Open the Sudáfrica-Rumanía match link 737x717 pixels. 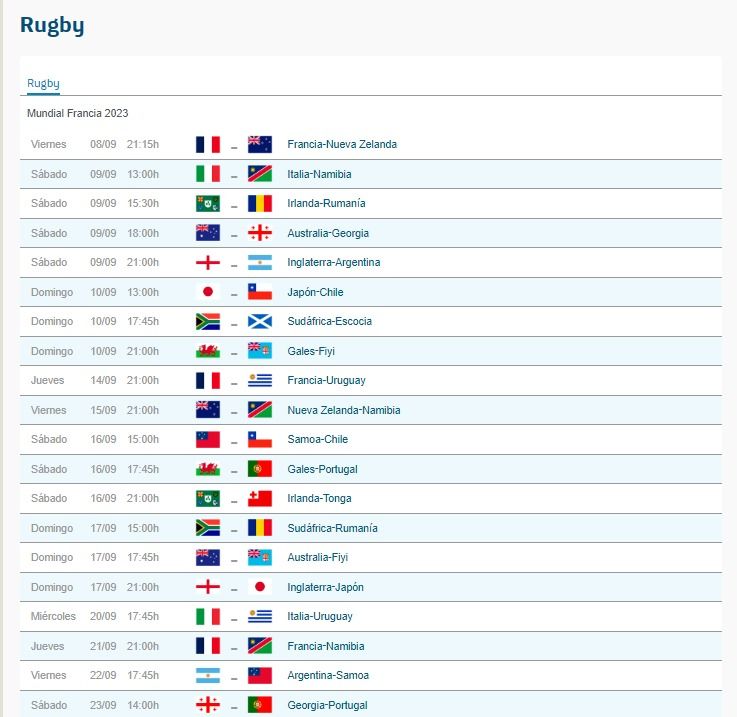[332, 528]
